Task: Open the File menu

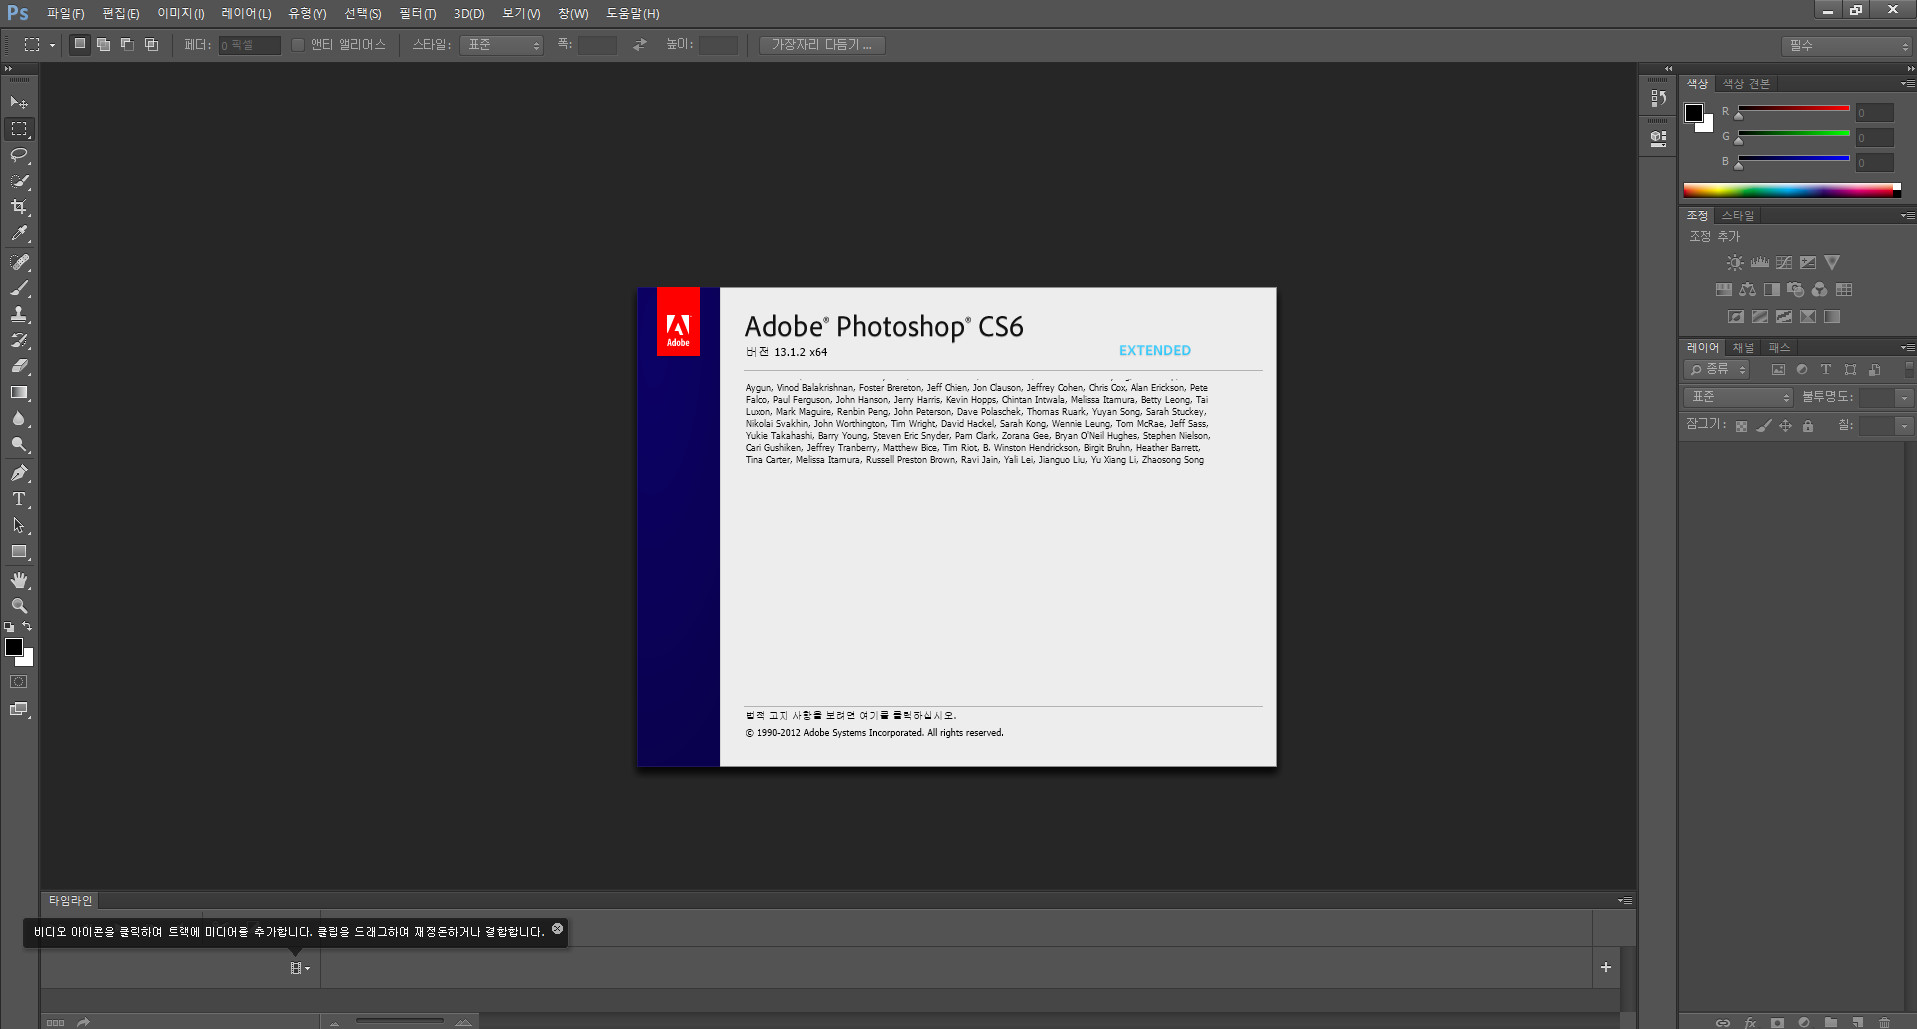Action: pos(65,13)
